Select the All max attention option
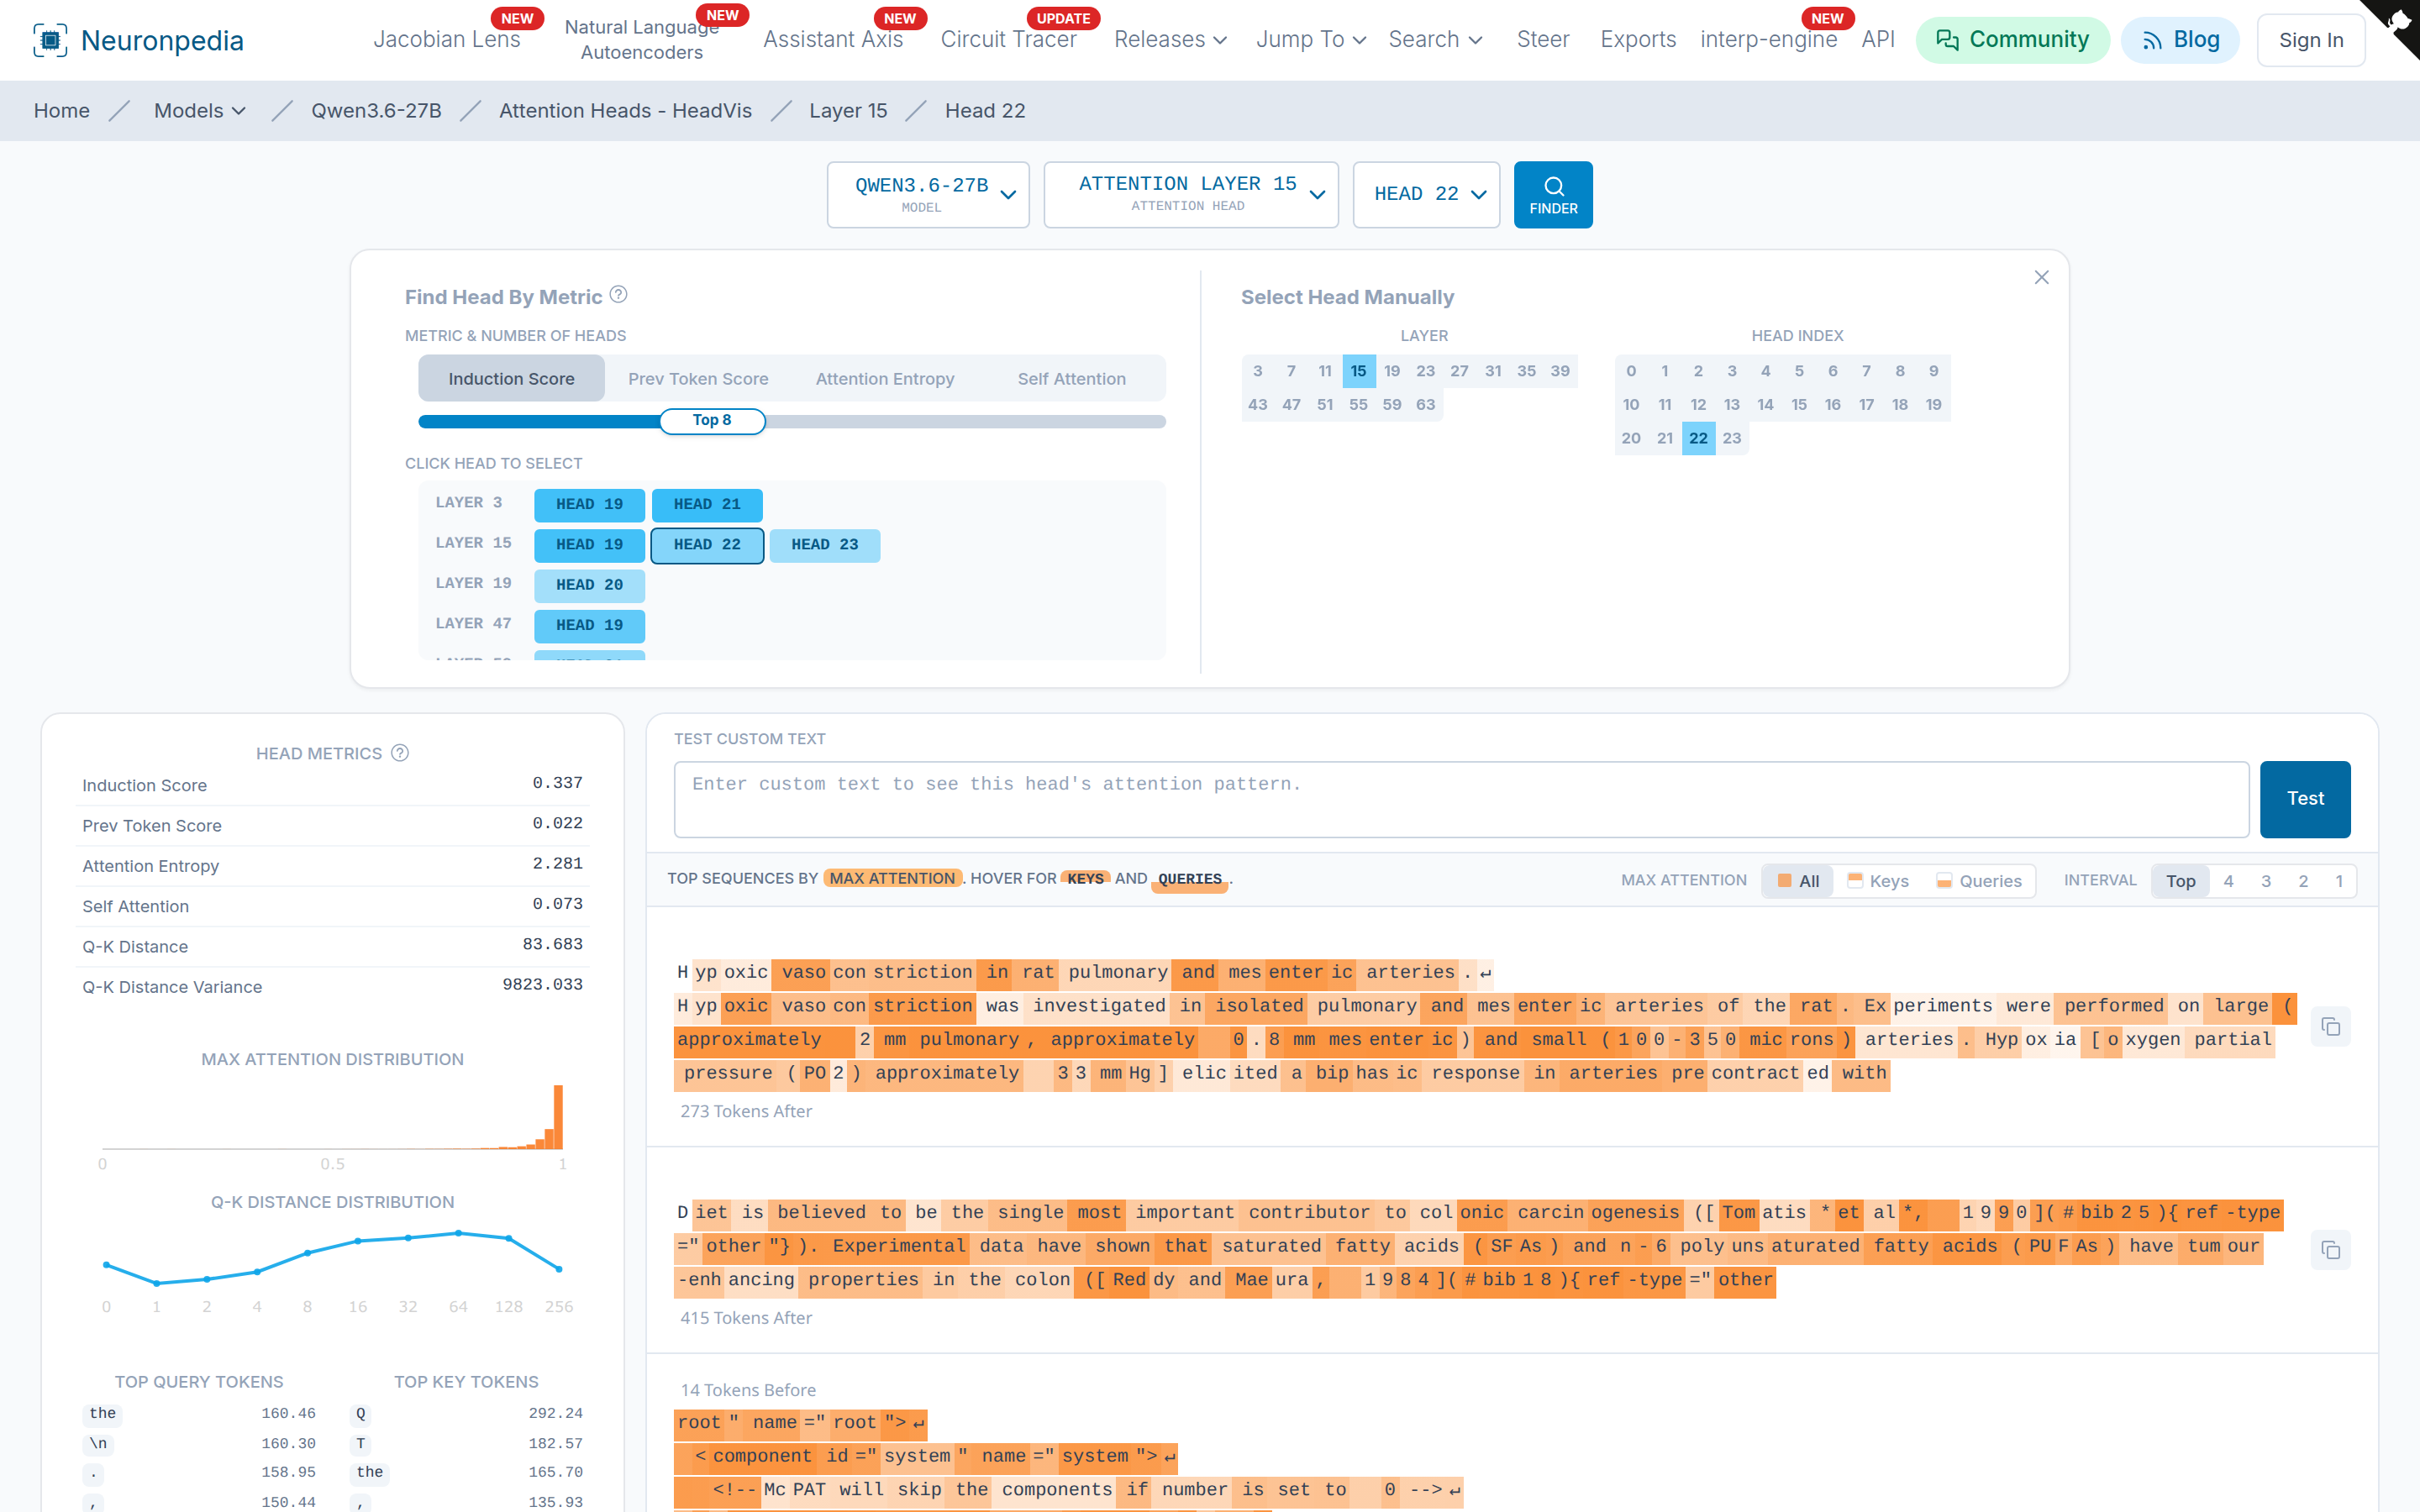 (1798, 881)
